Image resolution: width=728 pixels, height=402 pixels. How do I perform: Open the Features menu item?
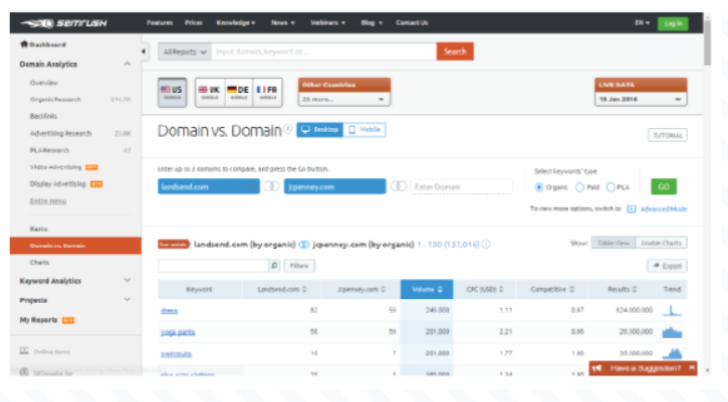point(159,23)
